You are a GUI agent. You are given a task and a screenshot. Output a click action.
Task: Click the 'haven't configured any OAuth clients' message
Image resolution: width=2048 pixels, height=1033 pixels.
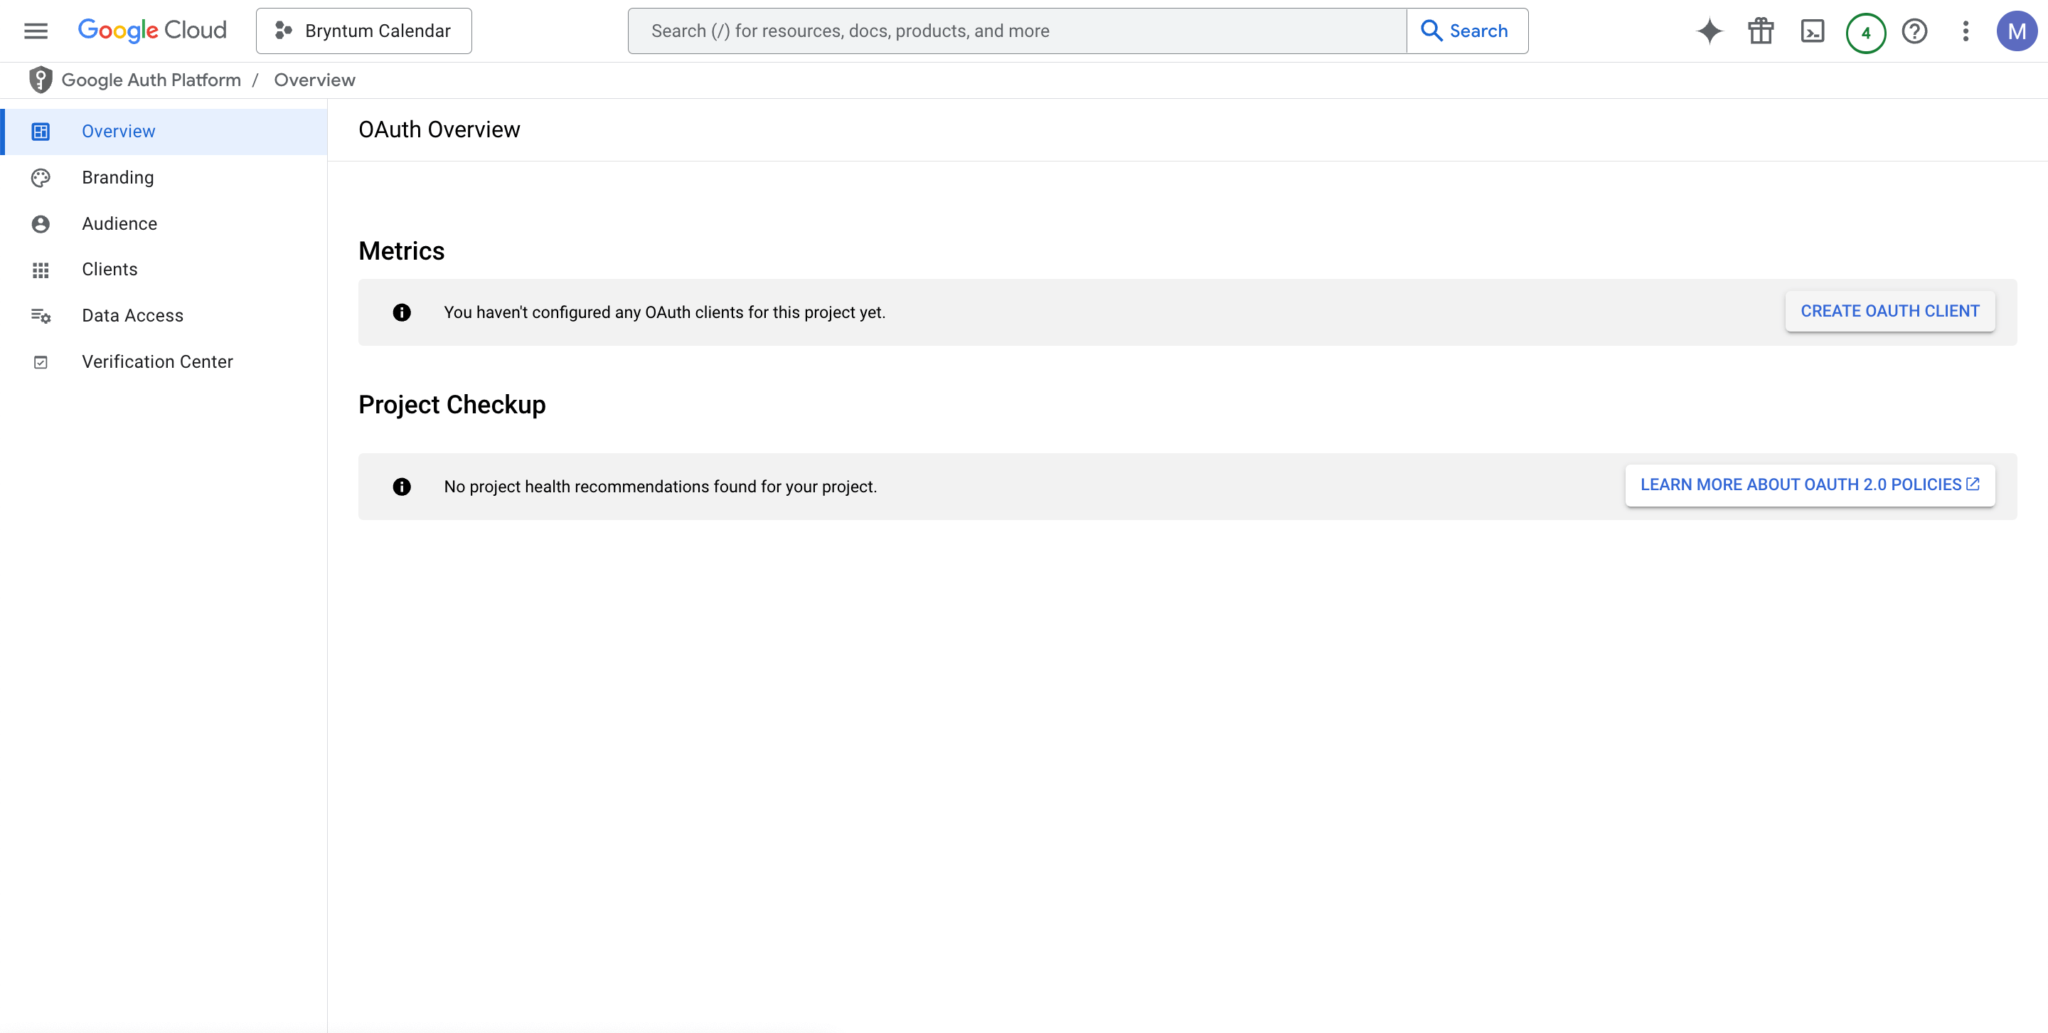point(665,312)
